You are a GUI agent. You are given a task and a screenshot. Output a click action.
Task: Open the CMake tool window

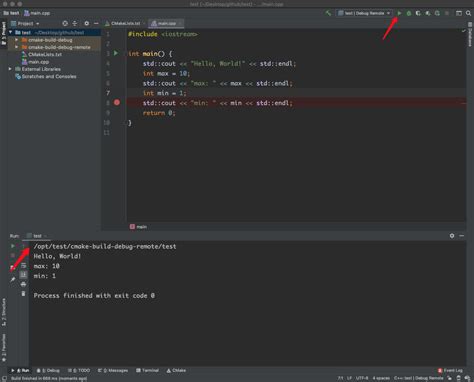pyautogui.click(x=176, y=370)
